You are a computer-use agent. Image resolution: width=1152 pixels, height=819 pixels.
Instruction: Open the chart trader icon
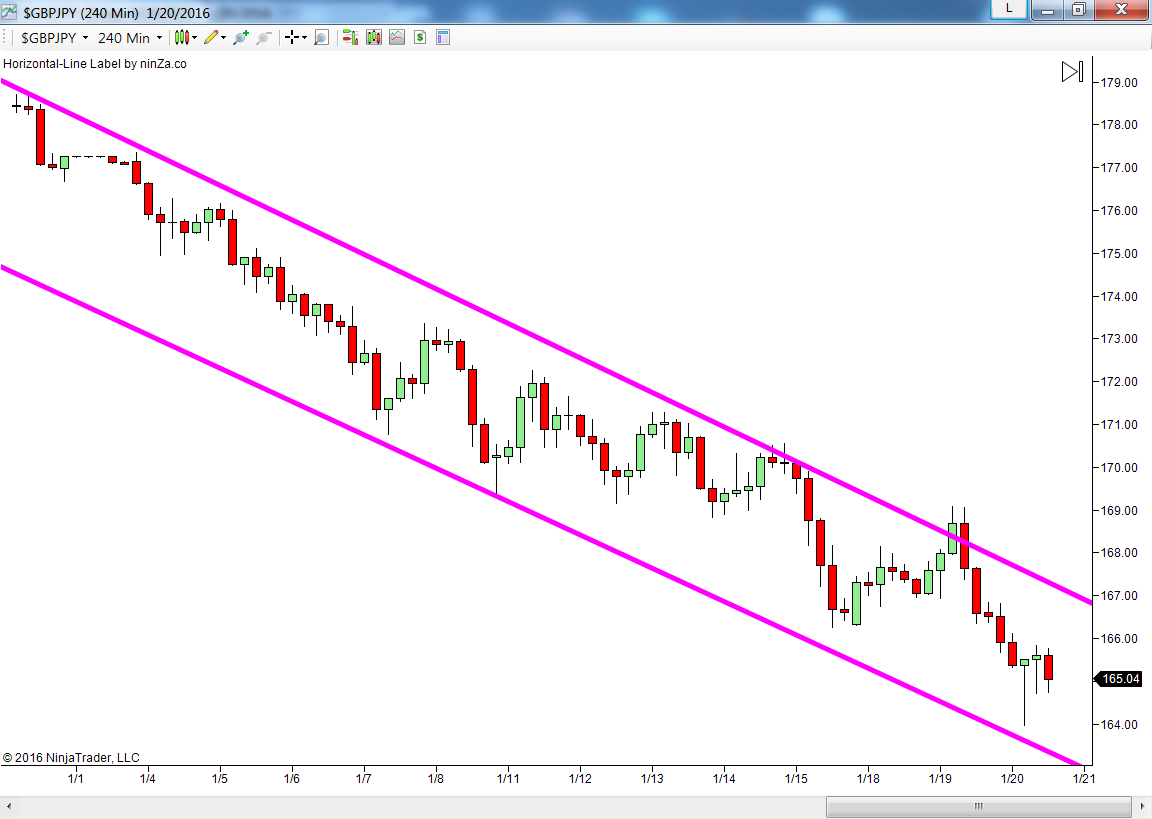tap(350, 37)
